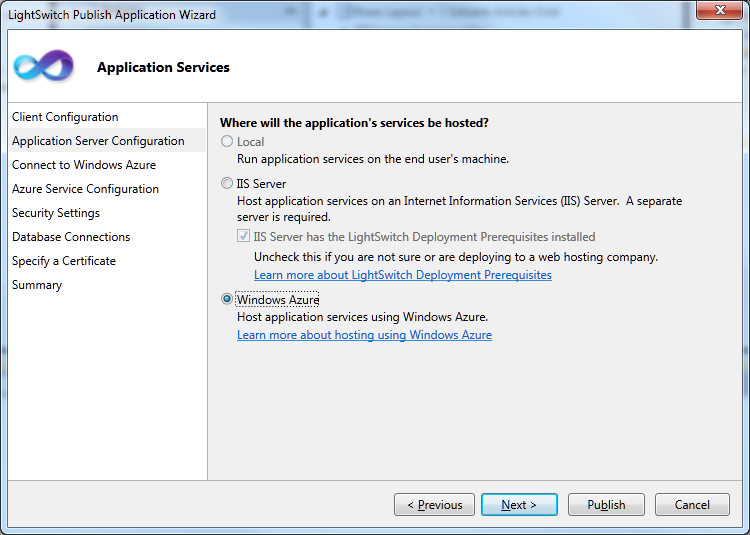The width and height of the screenshot is (750, 535).
Task: Click the Publish button
Action: (607, 504)
